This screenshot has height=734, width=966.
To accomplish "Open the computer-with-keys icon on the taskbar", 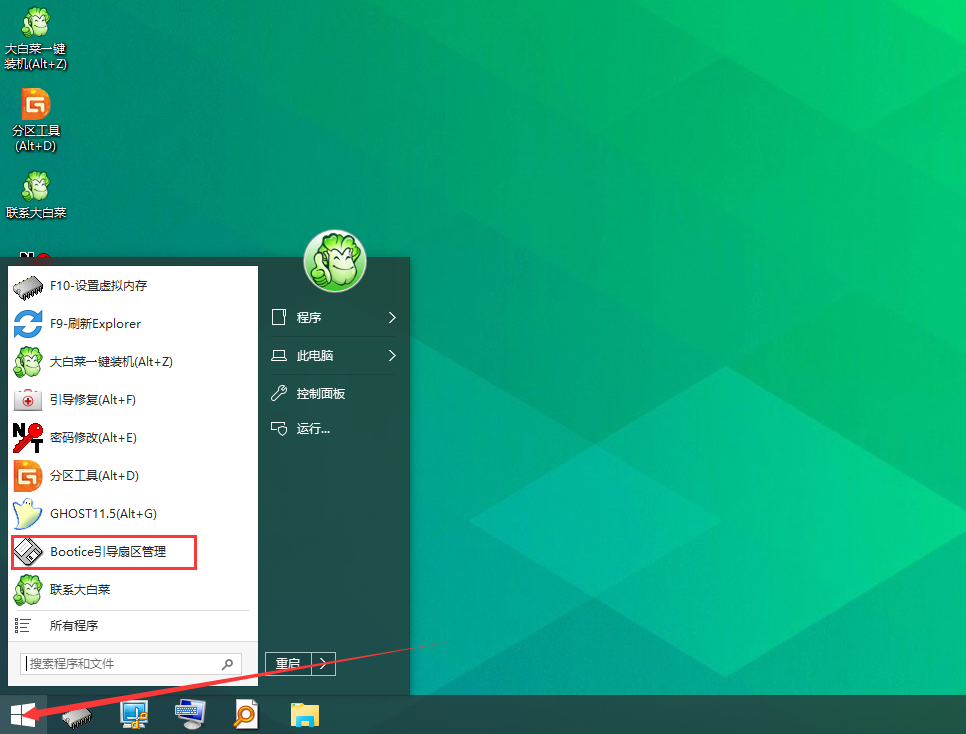I will [x=134, y=715].
